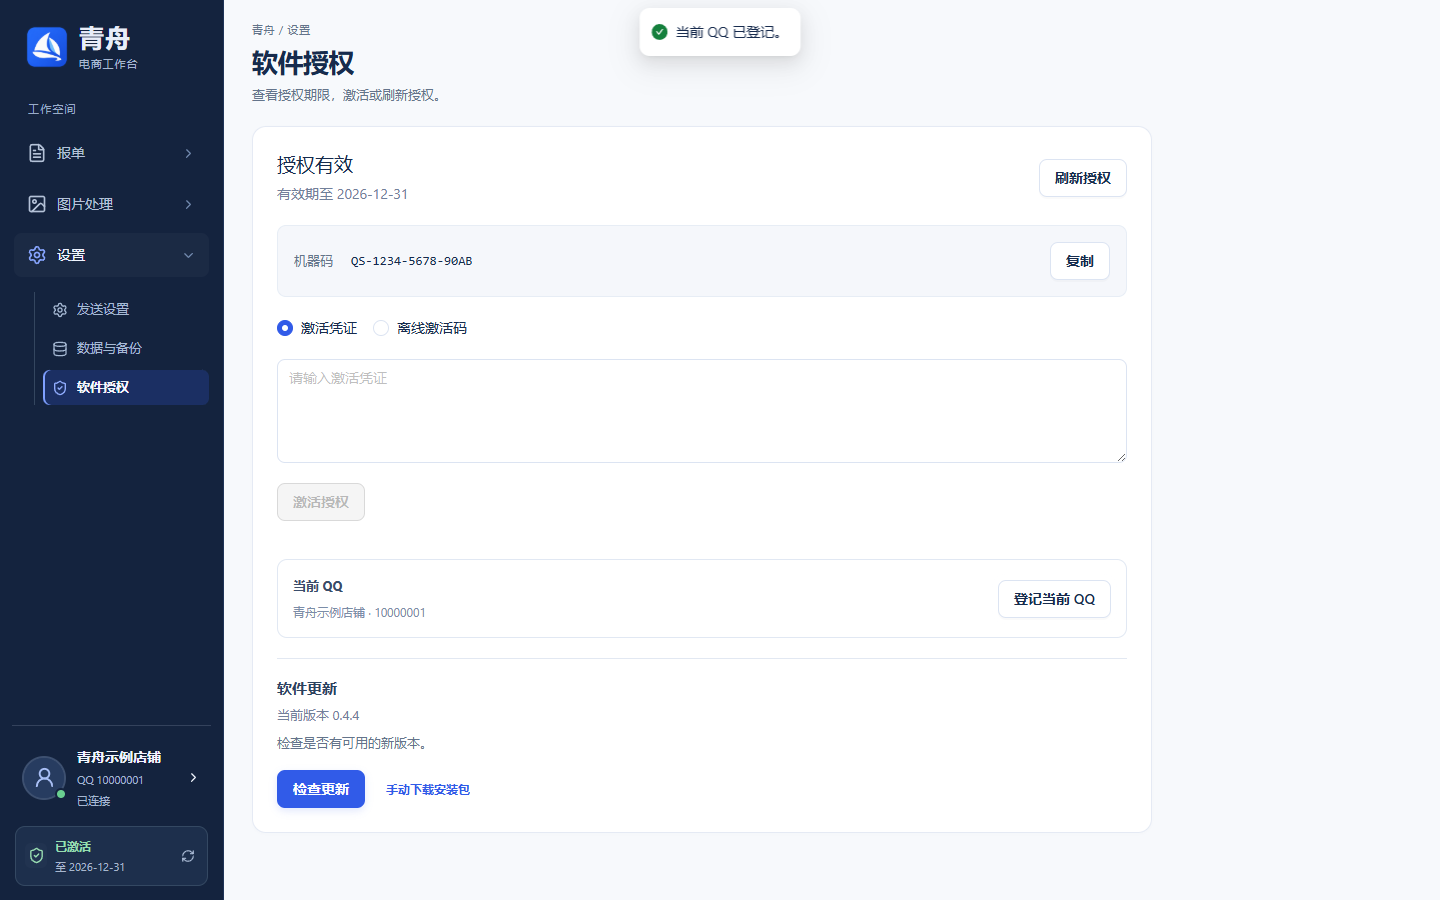Select the 离线激活码 radio button
The image size is (1440, 900).
tap(381, 328)
